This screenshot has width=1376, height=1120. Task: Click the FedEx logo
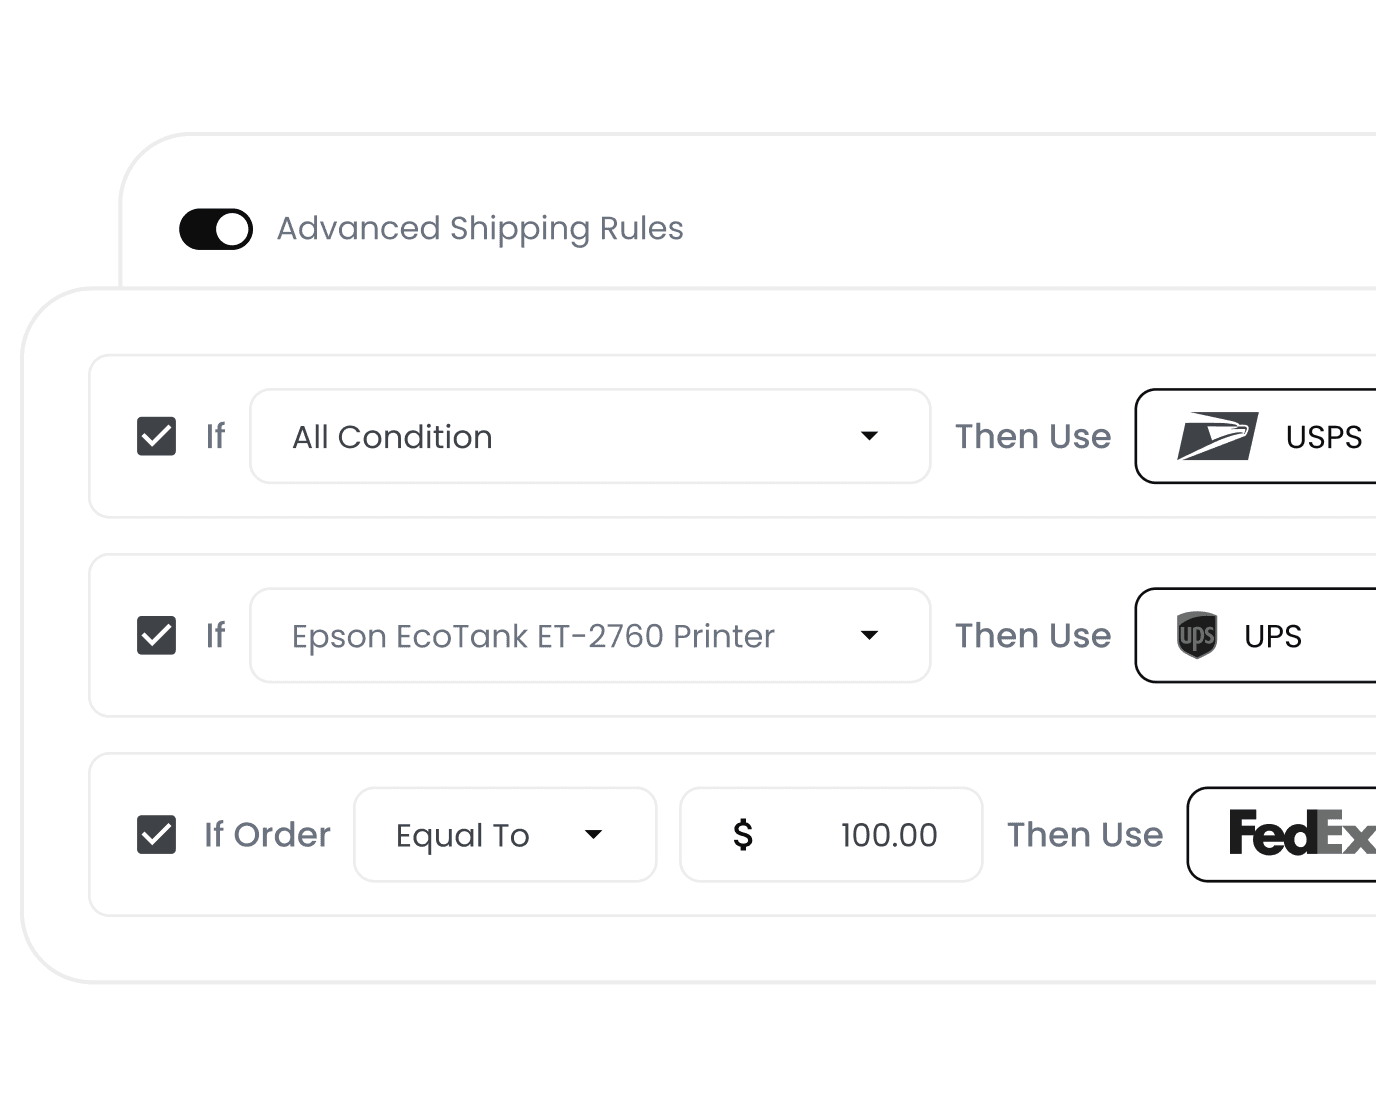1301,834
